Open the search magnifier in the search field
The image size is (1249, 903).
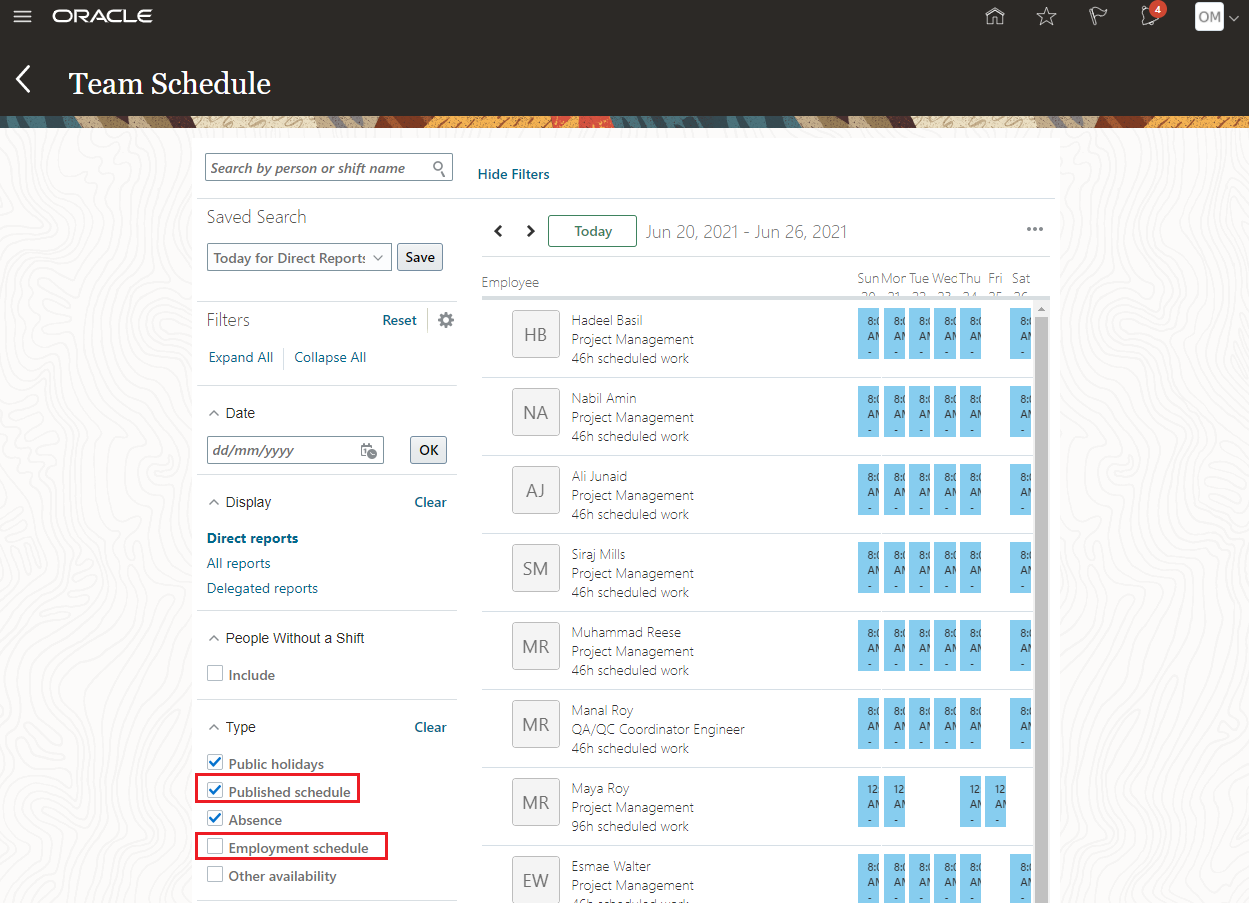439,167
